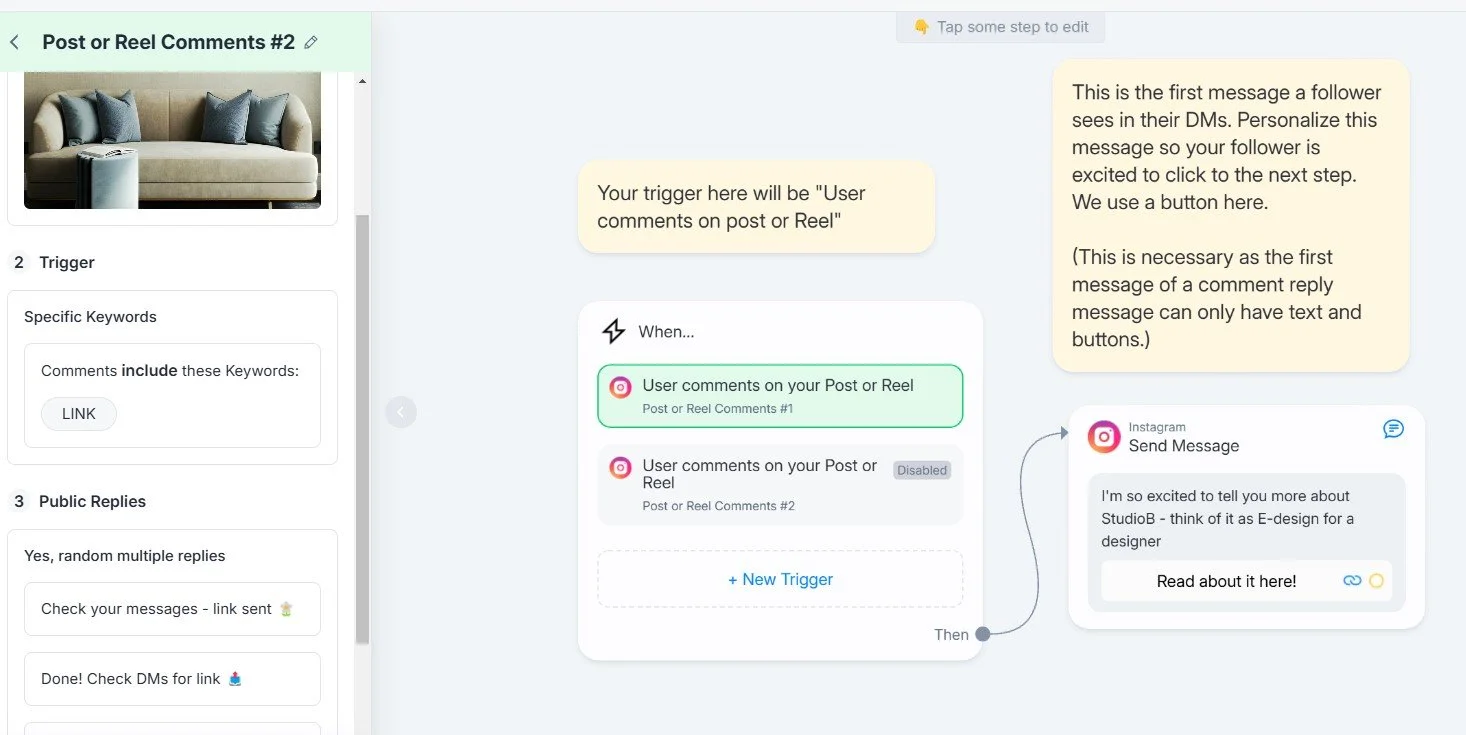Viewport: 1466px width, 735px height.
Task: Click the link icon on Read about it here button
Action: click(1352, 581)
